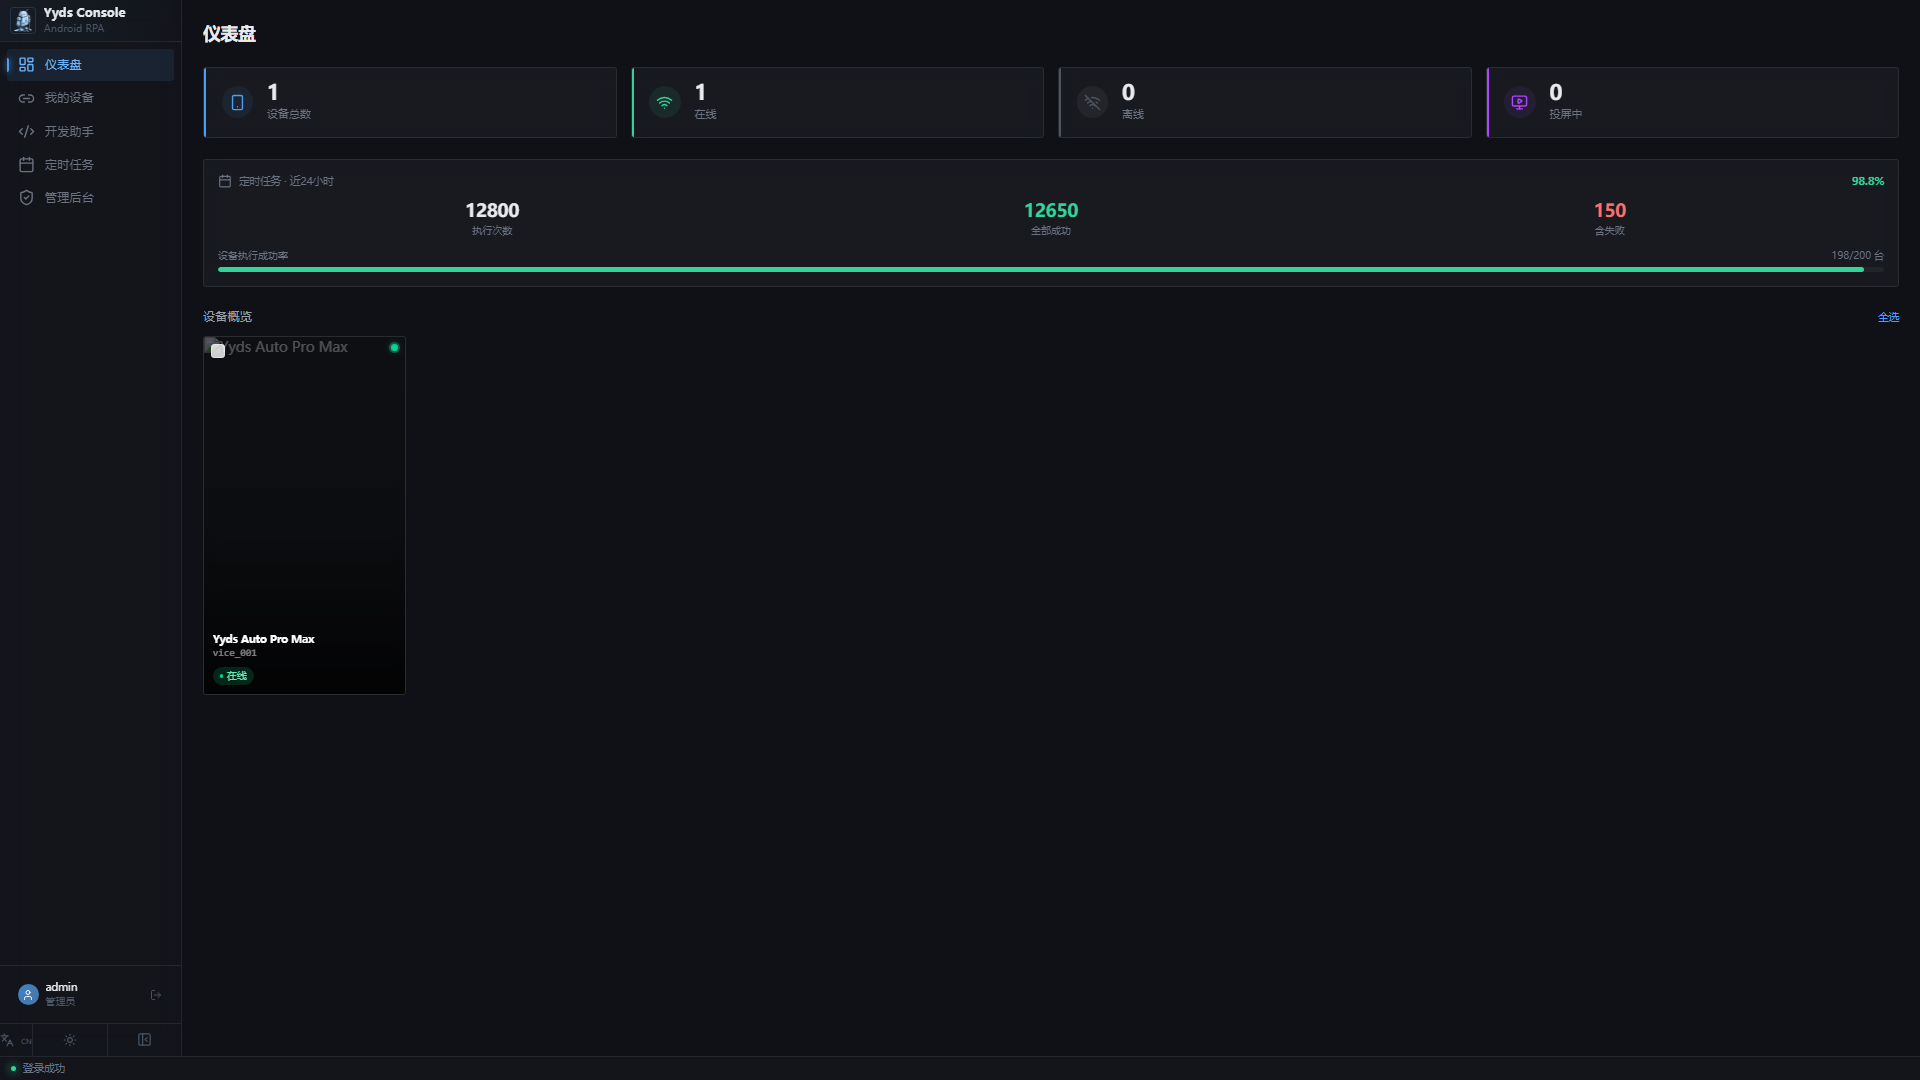The height and width of the screenshot is (1080, 1920).
Task: Click the 12800 执行次数 value
Action: (x=492, y=210)
